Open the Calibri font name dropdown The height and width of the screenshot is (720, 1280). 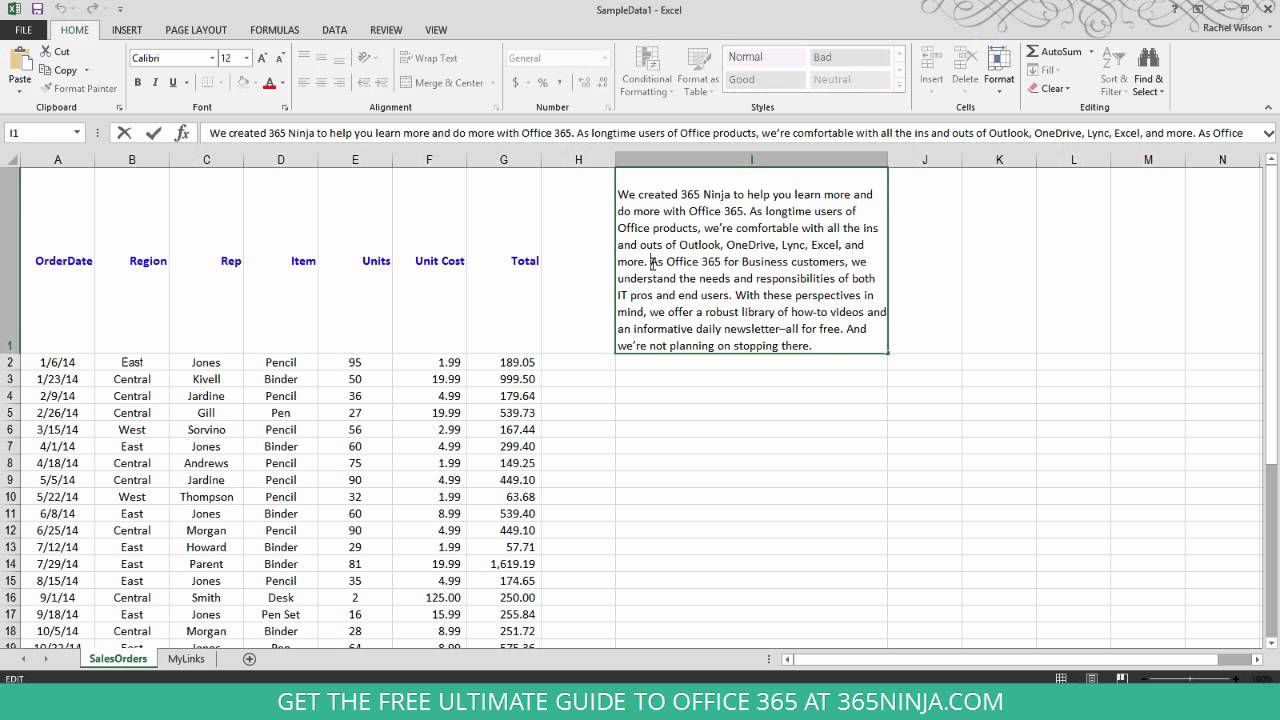pos(211,58)
